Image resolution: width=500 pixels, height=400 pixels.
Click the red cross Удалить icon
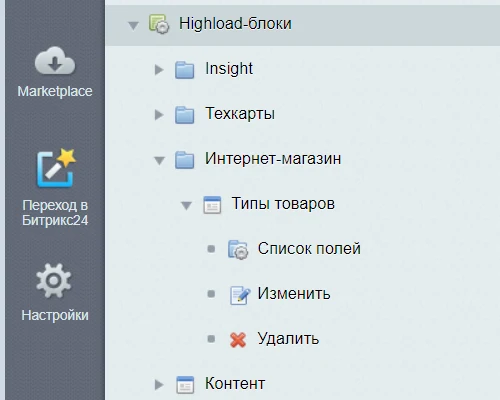[x=238, y=340]
